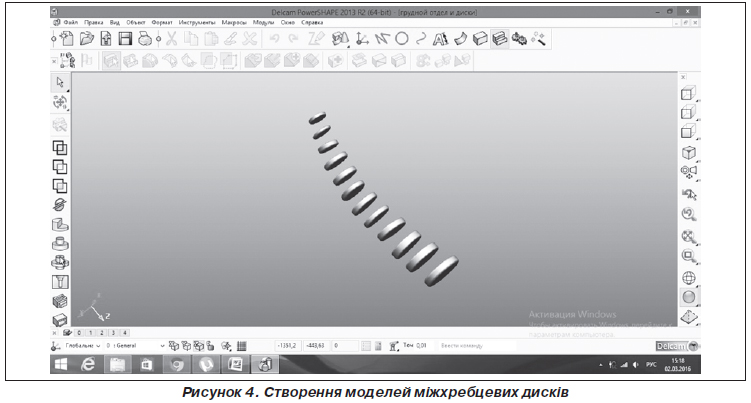
Task: Open the Windows Start button
Action: coord(61,365)
